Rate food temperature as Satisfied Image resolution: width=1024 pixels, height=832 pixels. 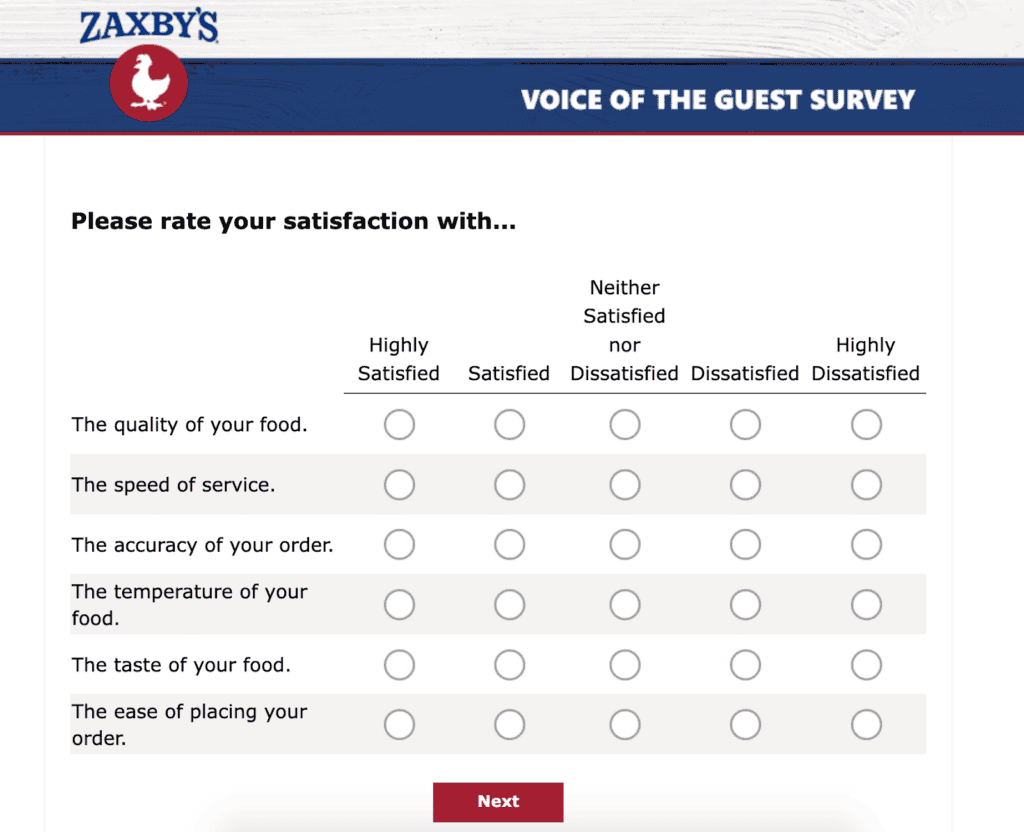tap(509, 605)
